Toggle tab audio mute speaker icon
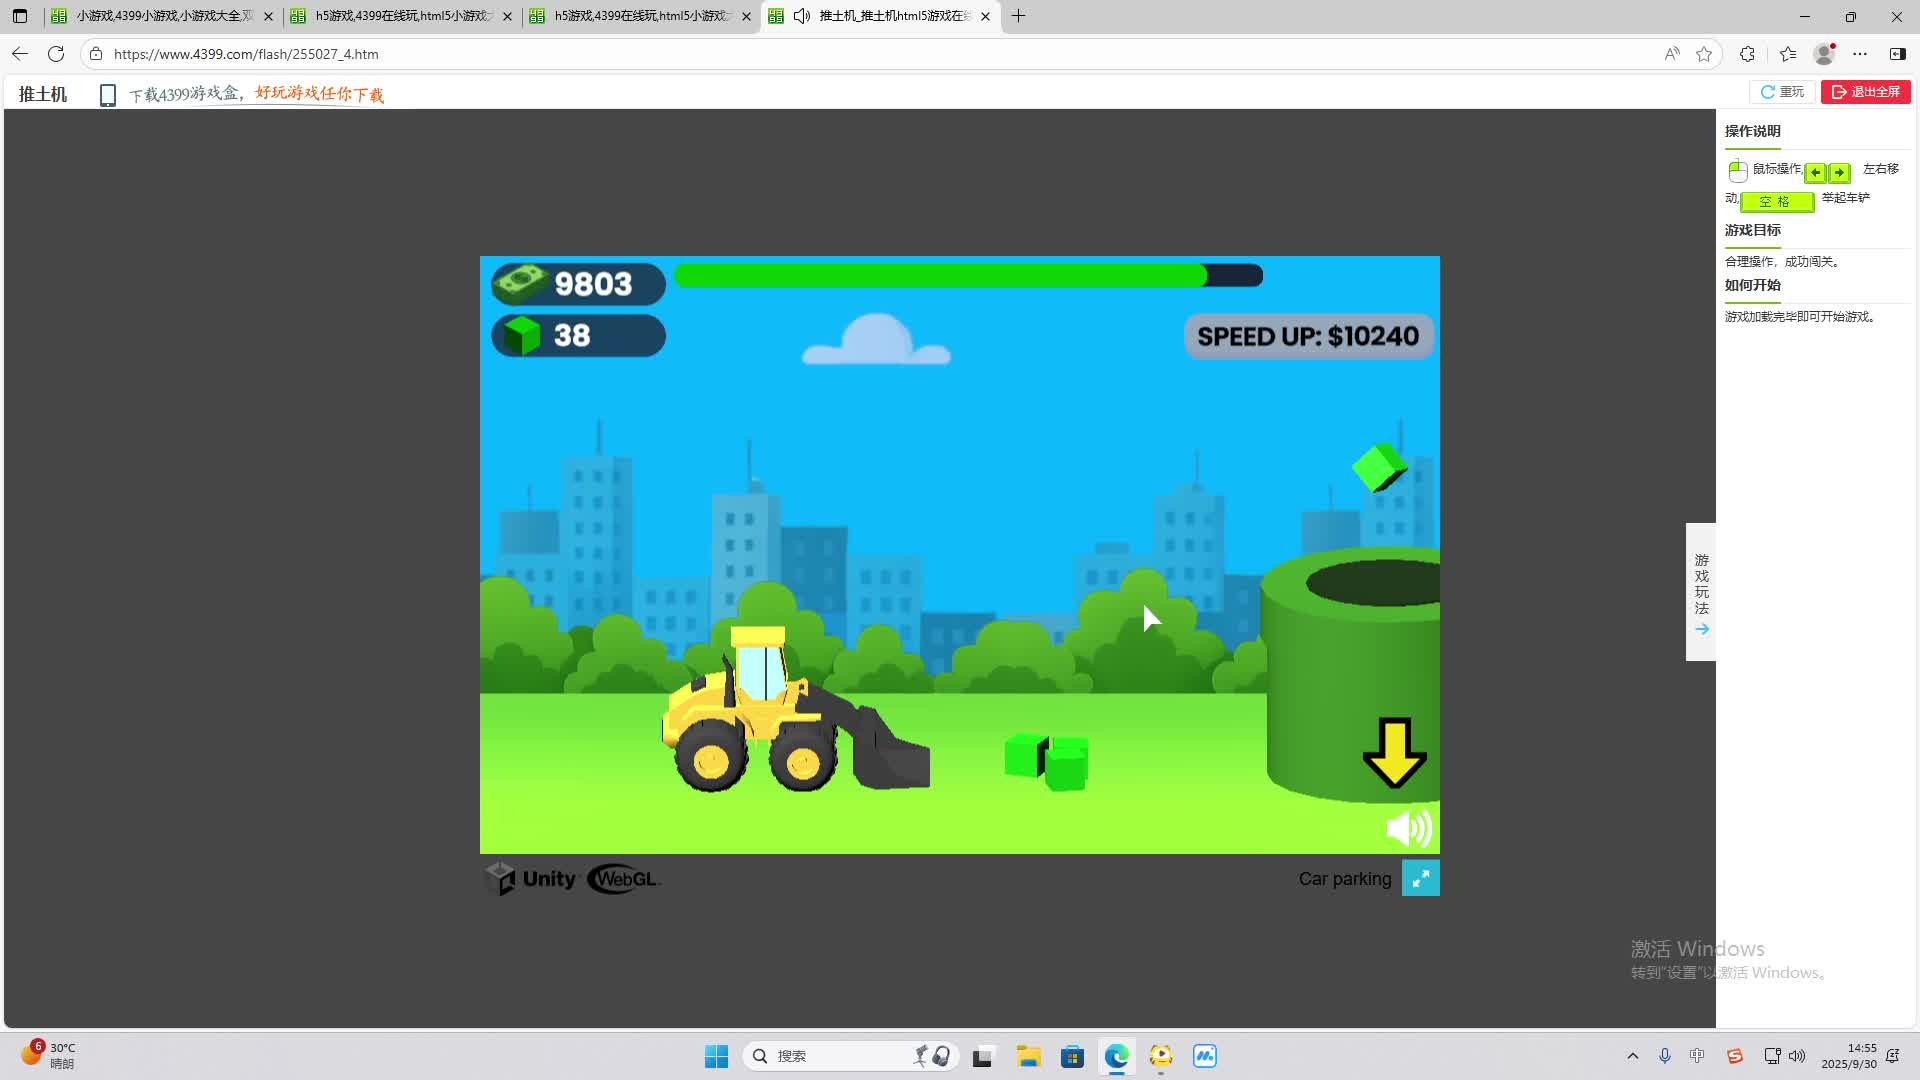This screenshot has height=1080, width=1920. coord(801,16)
